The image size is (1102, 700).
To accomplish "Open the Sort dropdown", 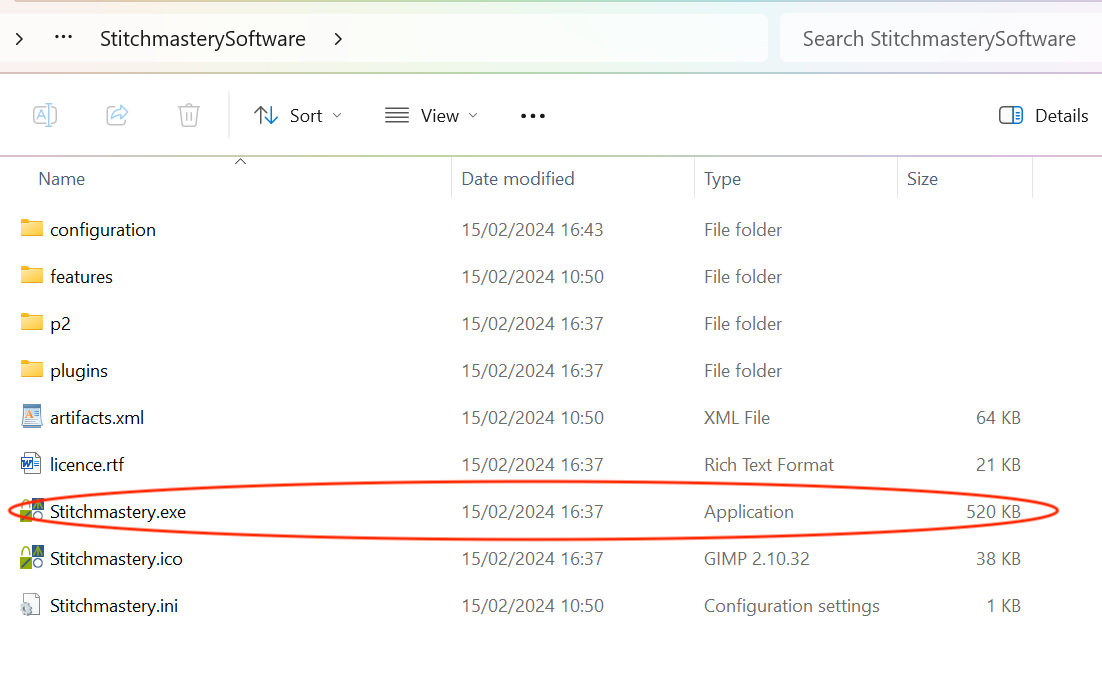I will click(x=298, y=115).
